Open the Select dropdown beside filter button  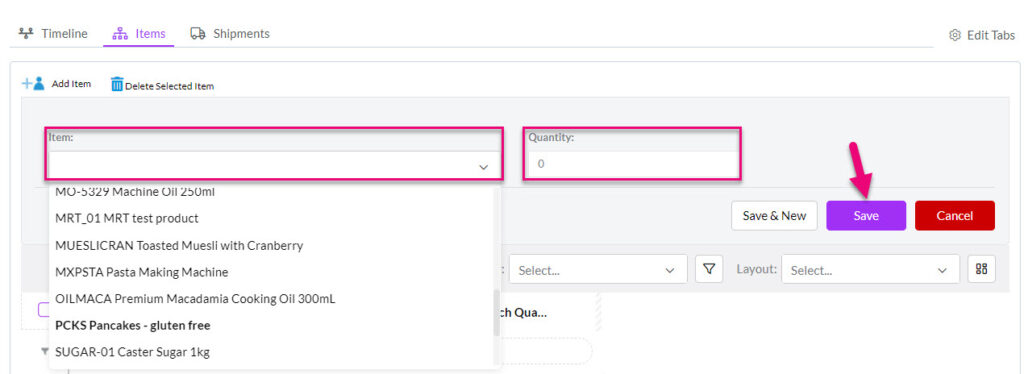[598, 269]
